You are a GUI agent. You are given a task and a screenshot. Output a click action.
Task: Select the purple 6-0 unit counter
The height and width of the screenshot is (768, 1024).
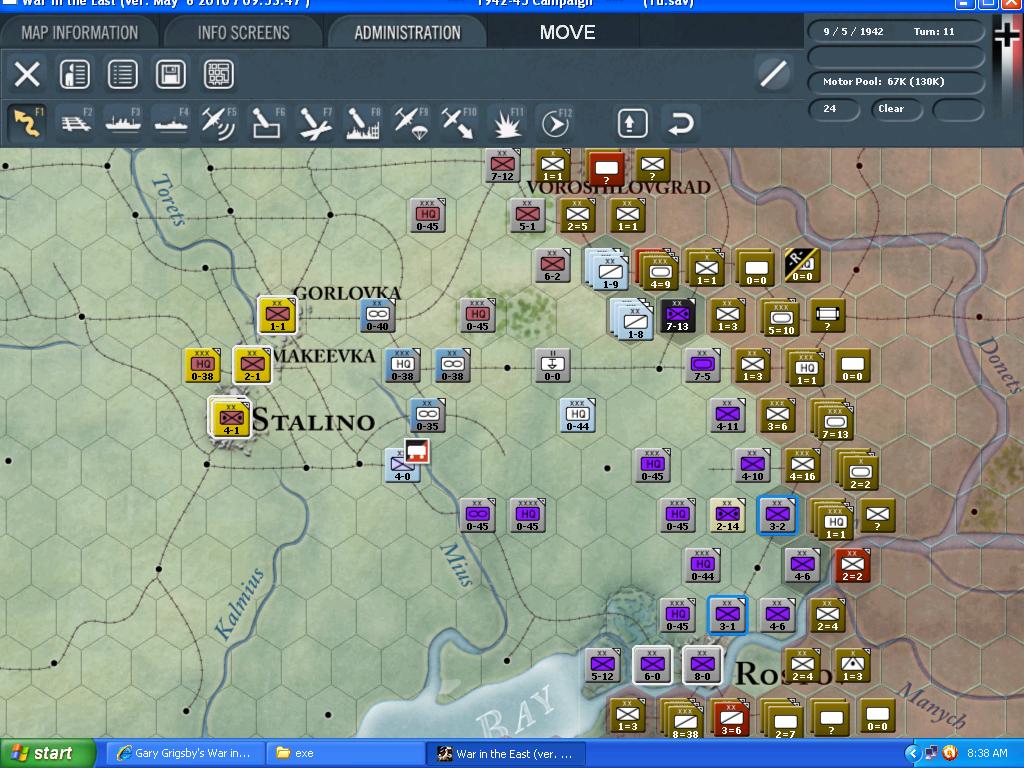coord(652,665)
